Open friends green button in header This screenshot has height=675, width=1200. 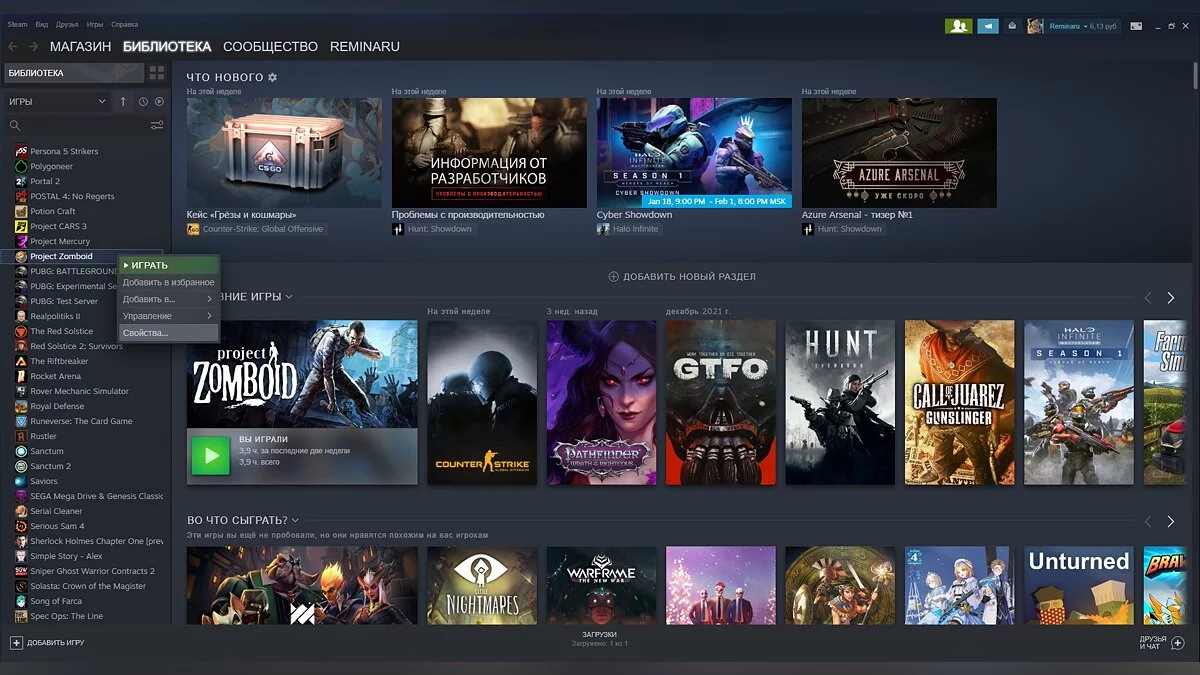click(958, 26)
